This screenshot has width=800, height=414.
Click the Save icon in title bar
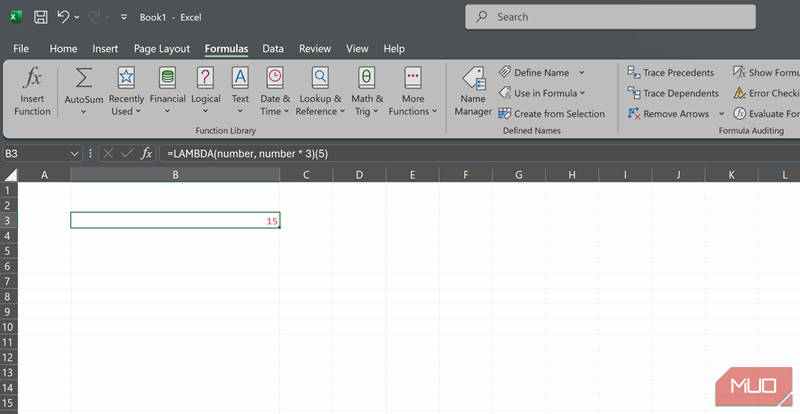41,17
